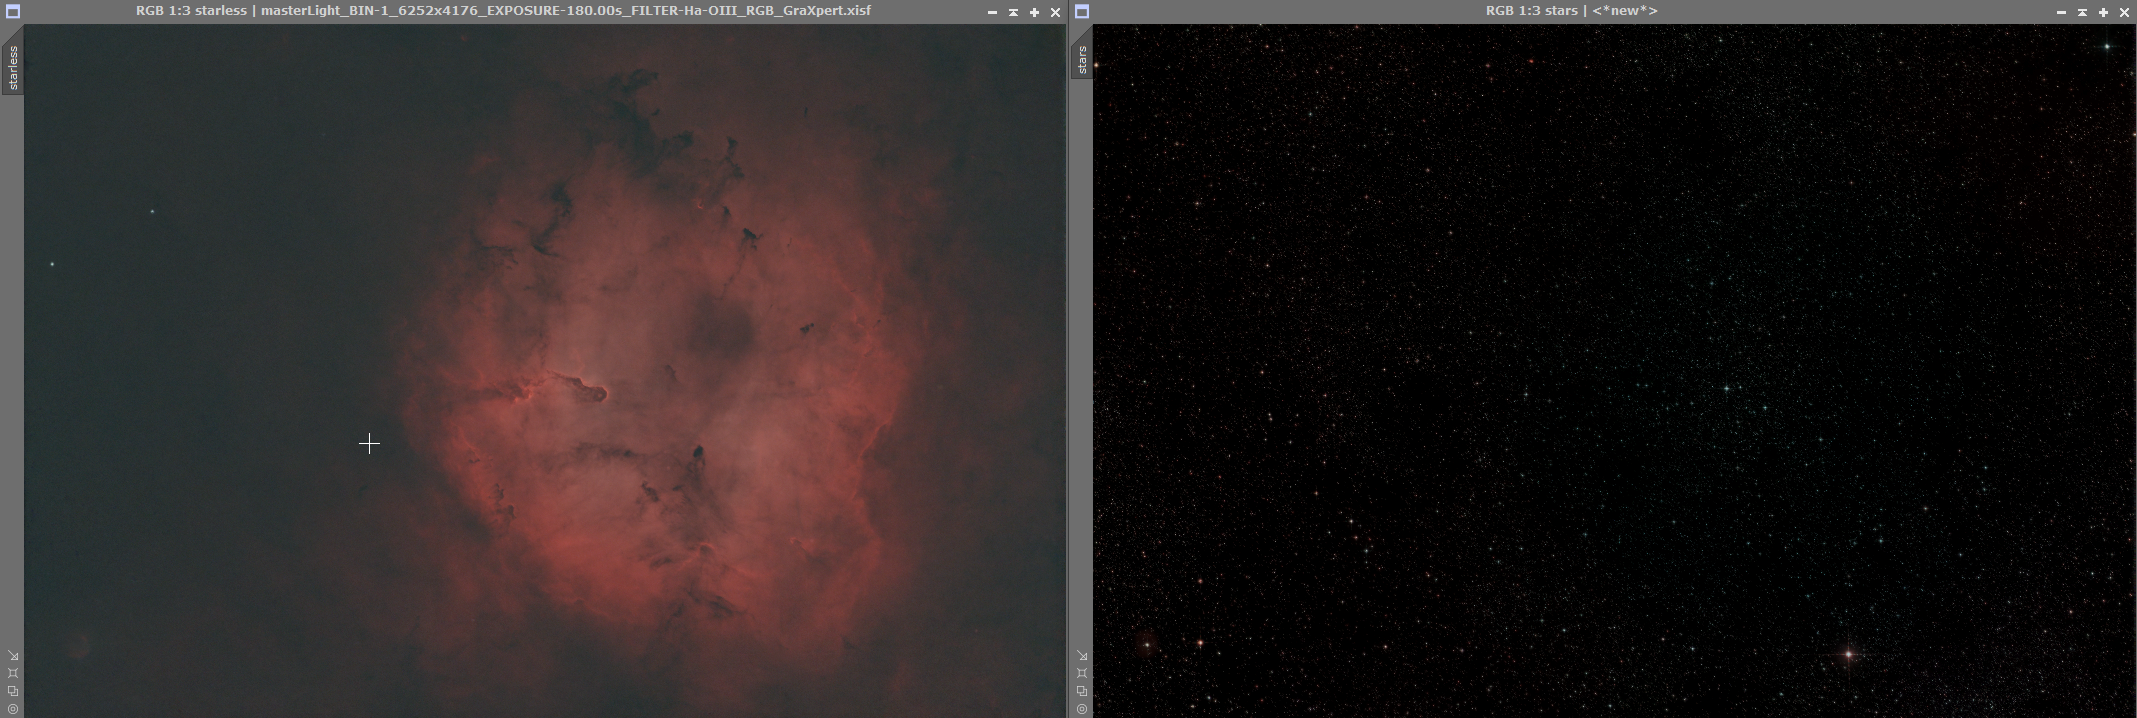Click diagonal-arrow resize icon in stars window
Viewport: 2137px width, 718px height.
point(1082,656)
